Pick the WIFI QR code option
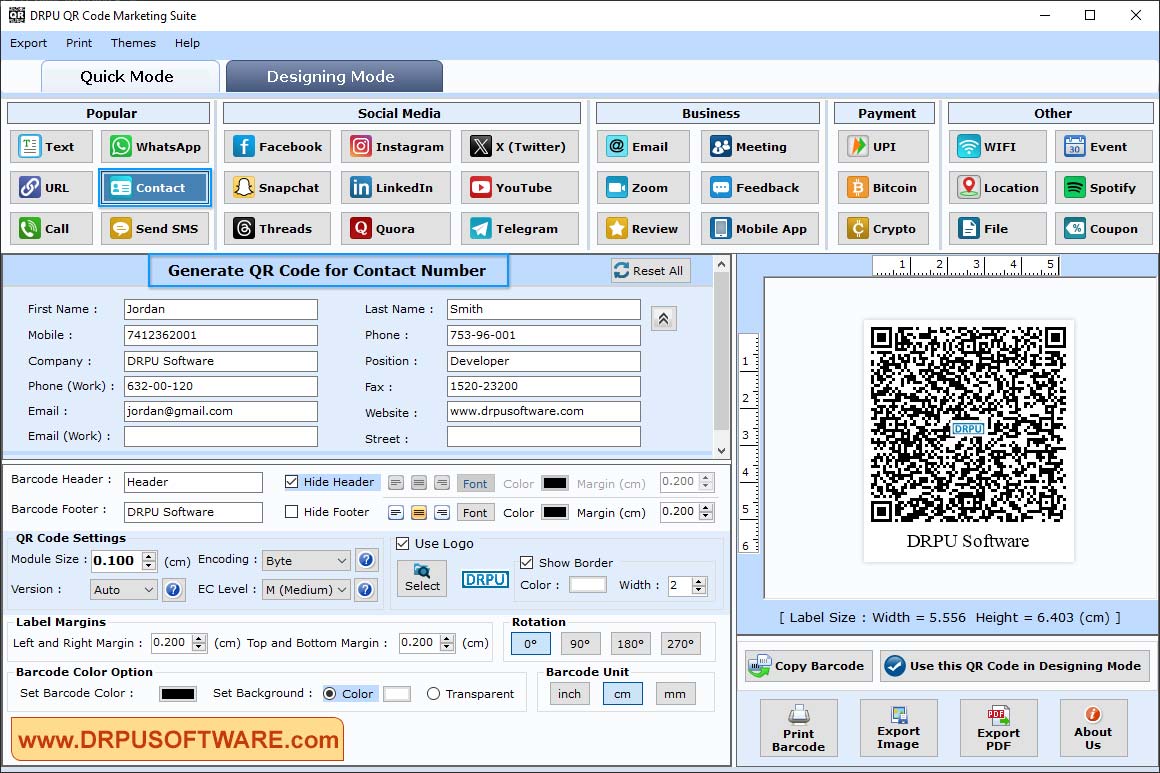Viewport: 1160px width, 773px height. (x=998, y=146)
